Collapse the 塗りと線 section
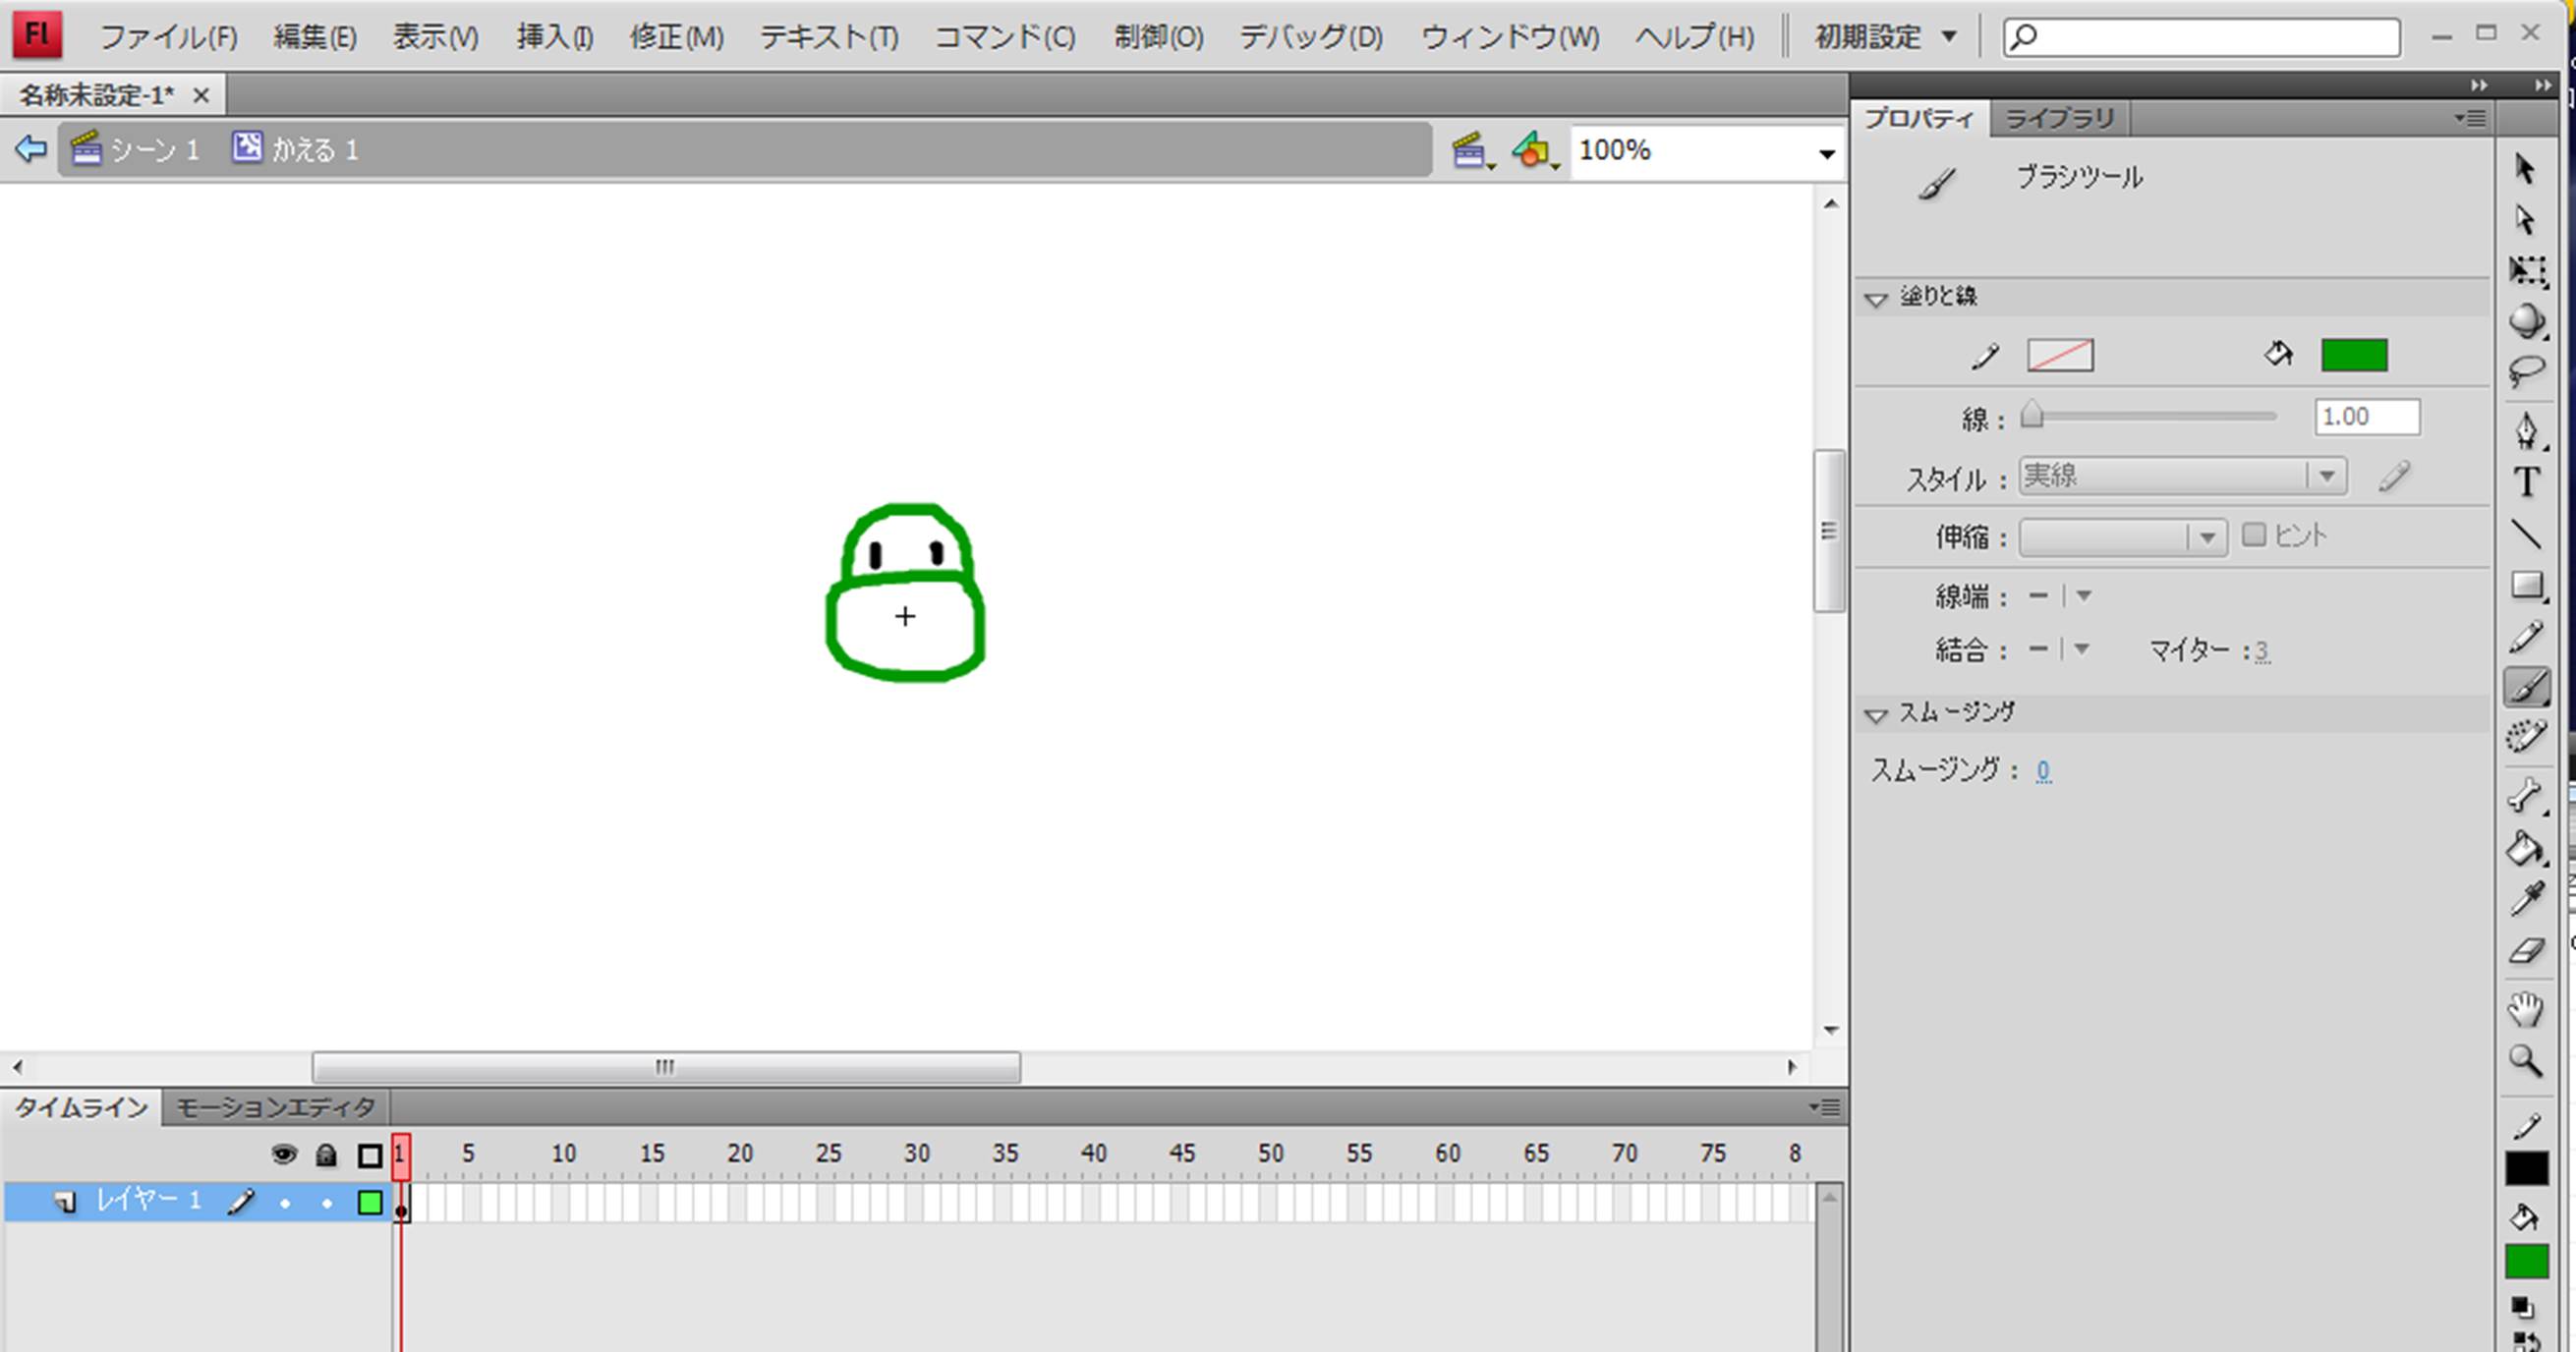 point(1876,298)
